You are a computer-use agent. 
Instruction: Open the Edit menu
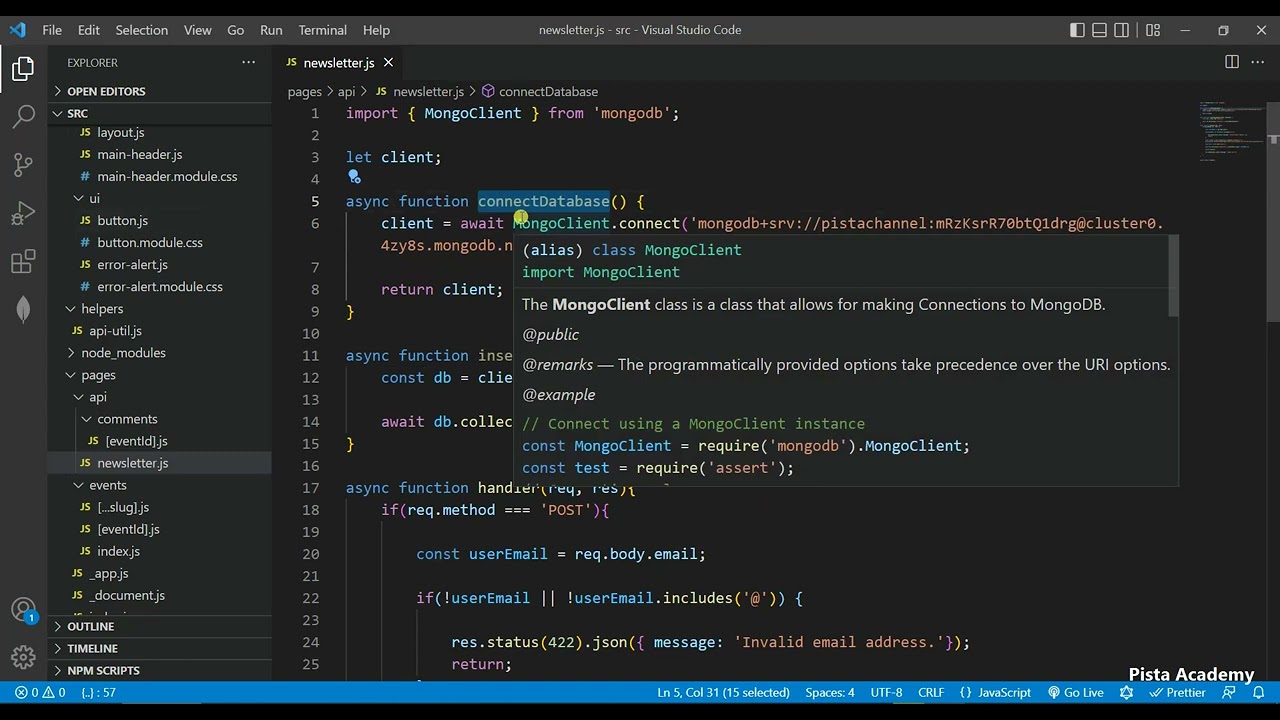point(89,30)
